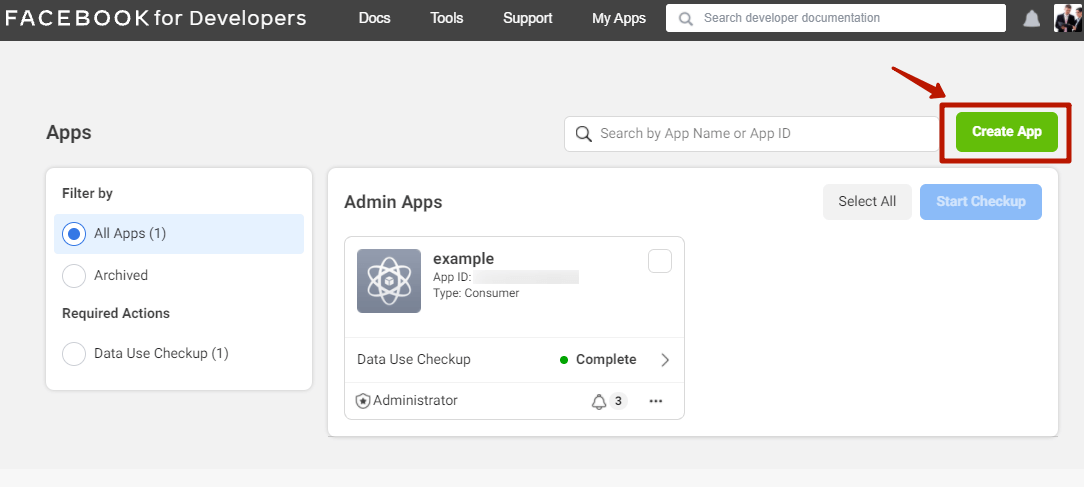Open the user profile avatar menu
Screen dimensions: 1084x487
(x=1068, y=19)
